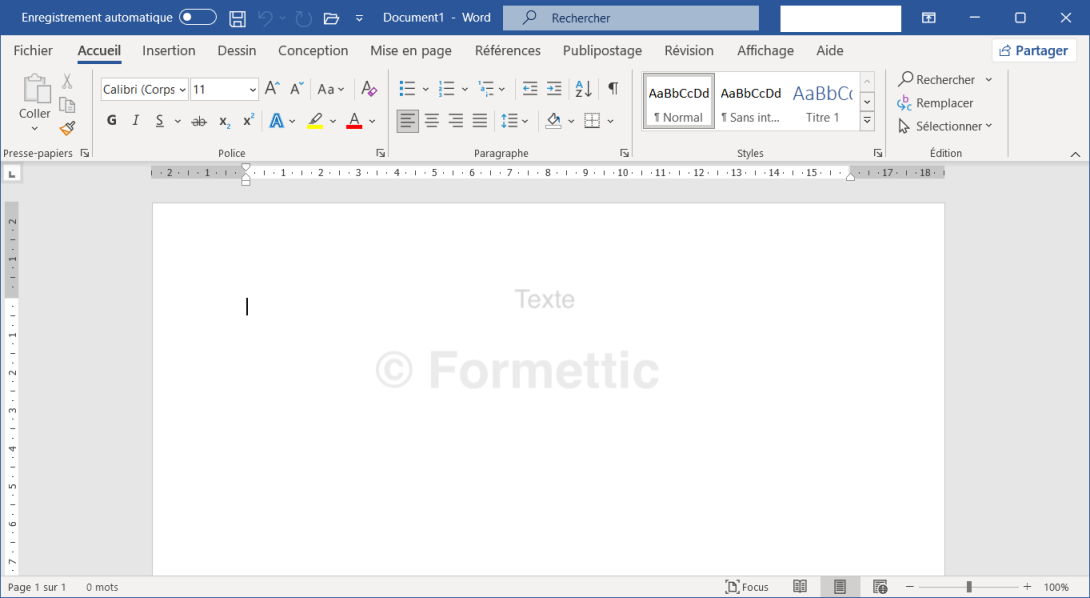The height and width of the screenshot is (598, 1090).
Task: Click the save floppy disk icon
Action: tap(237, 18)
